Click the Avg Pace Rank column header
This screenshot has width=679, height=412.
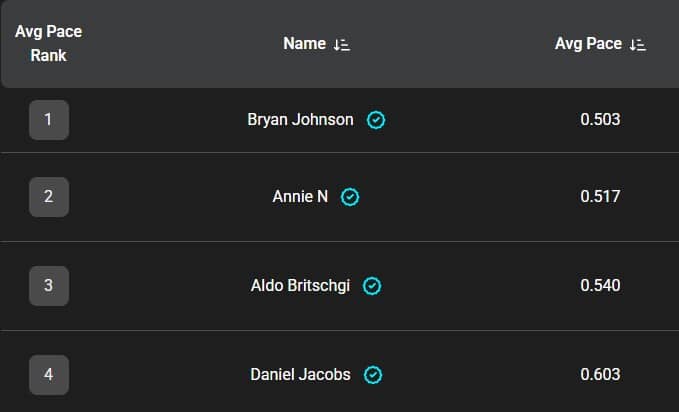49,43
